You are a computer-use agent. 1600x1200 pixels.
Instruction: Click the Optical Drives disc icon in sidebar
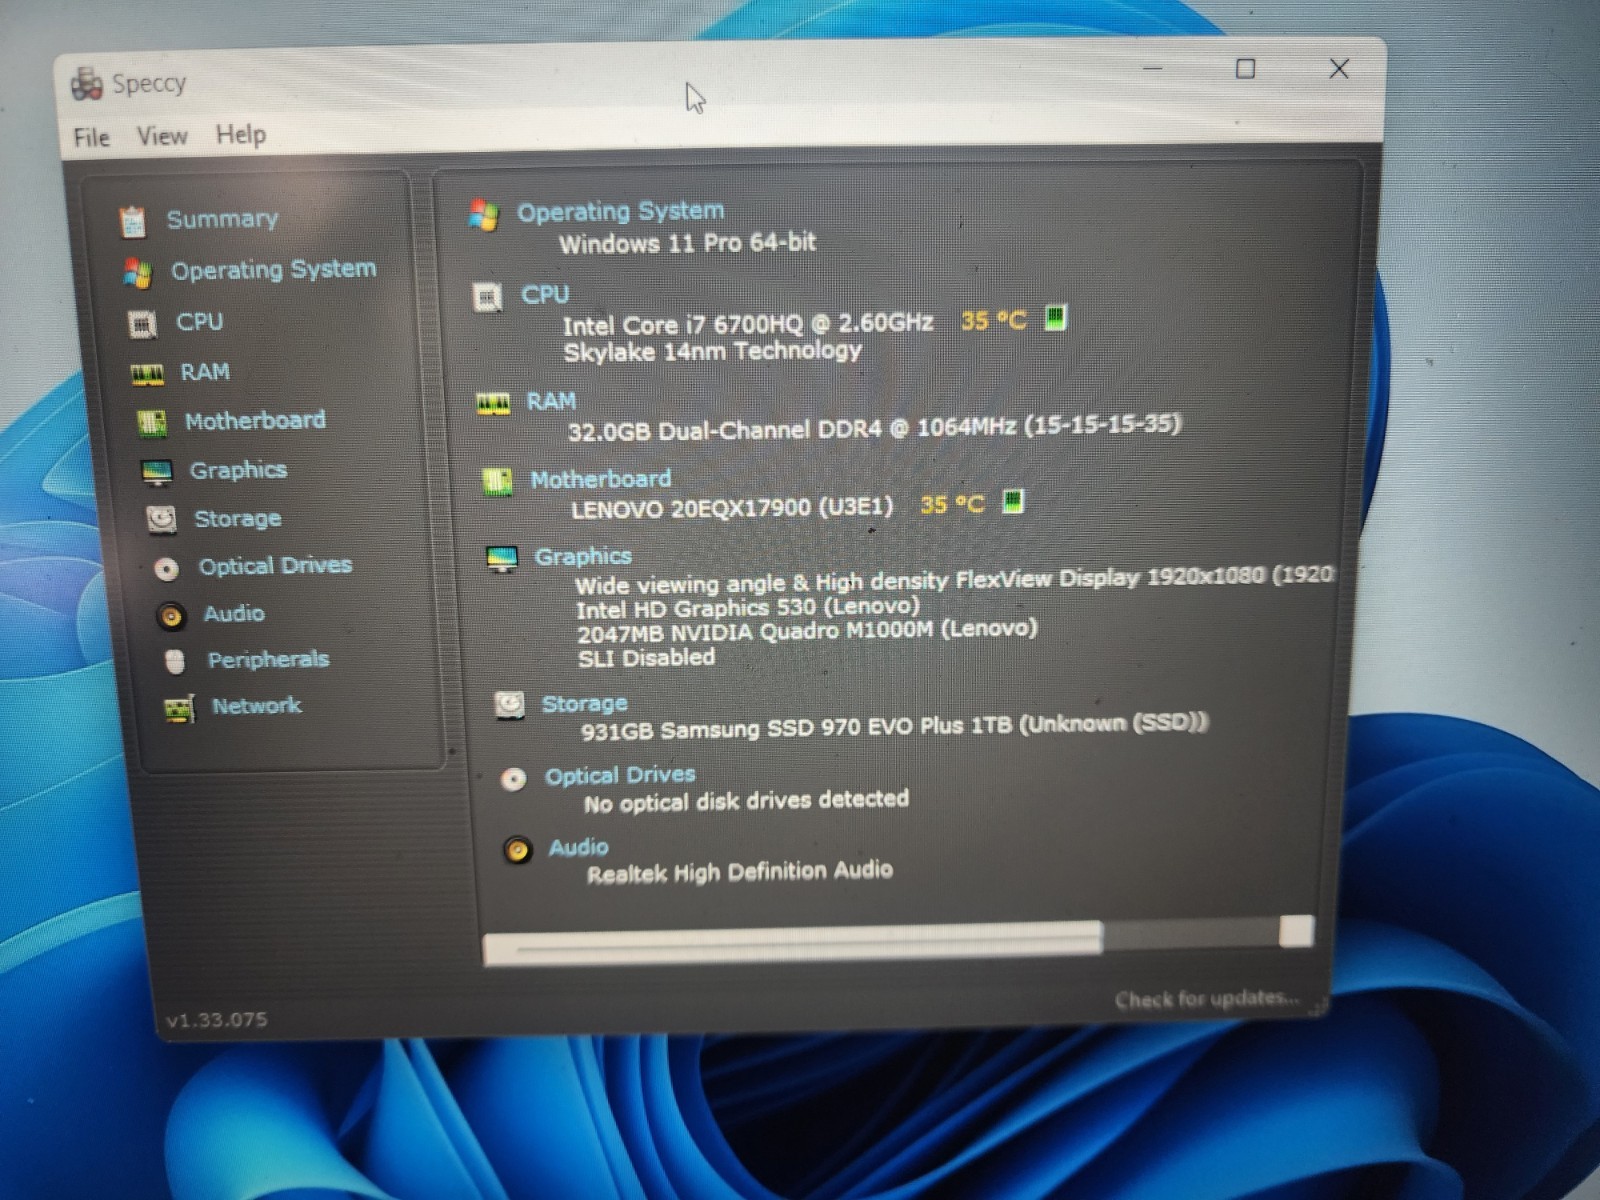167,569
